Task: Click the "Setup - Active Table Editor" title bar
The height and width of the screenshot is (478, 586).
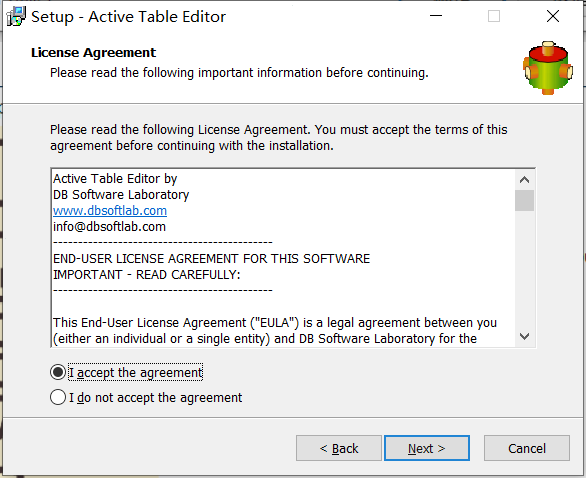Action: [129, 17]
